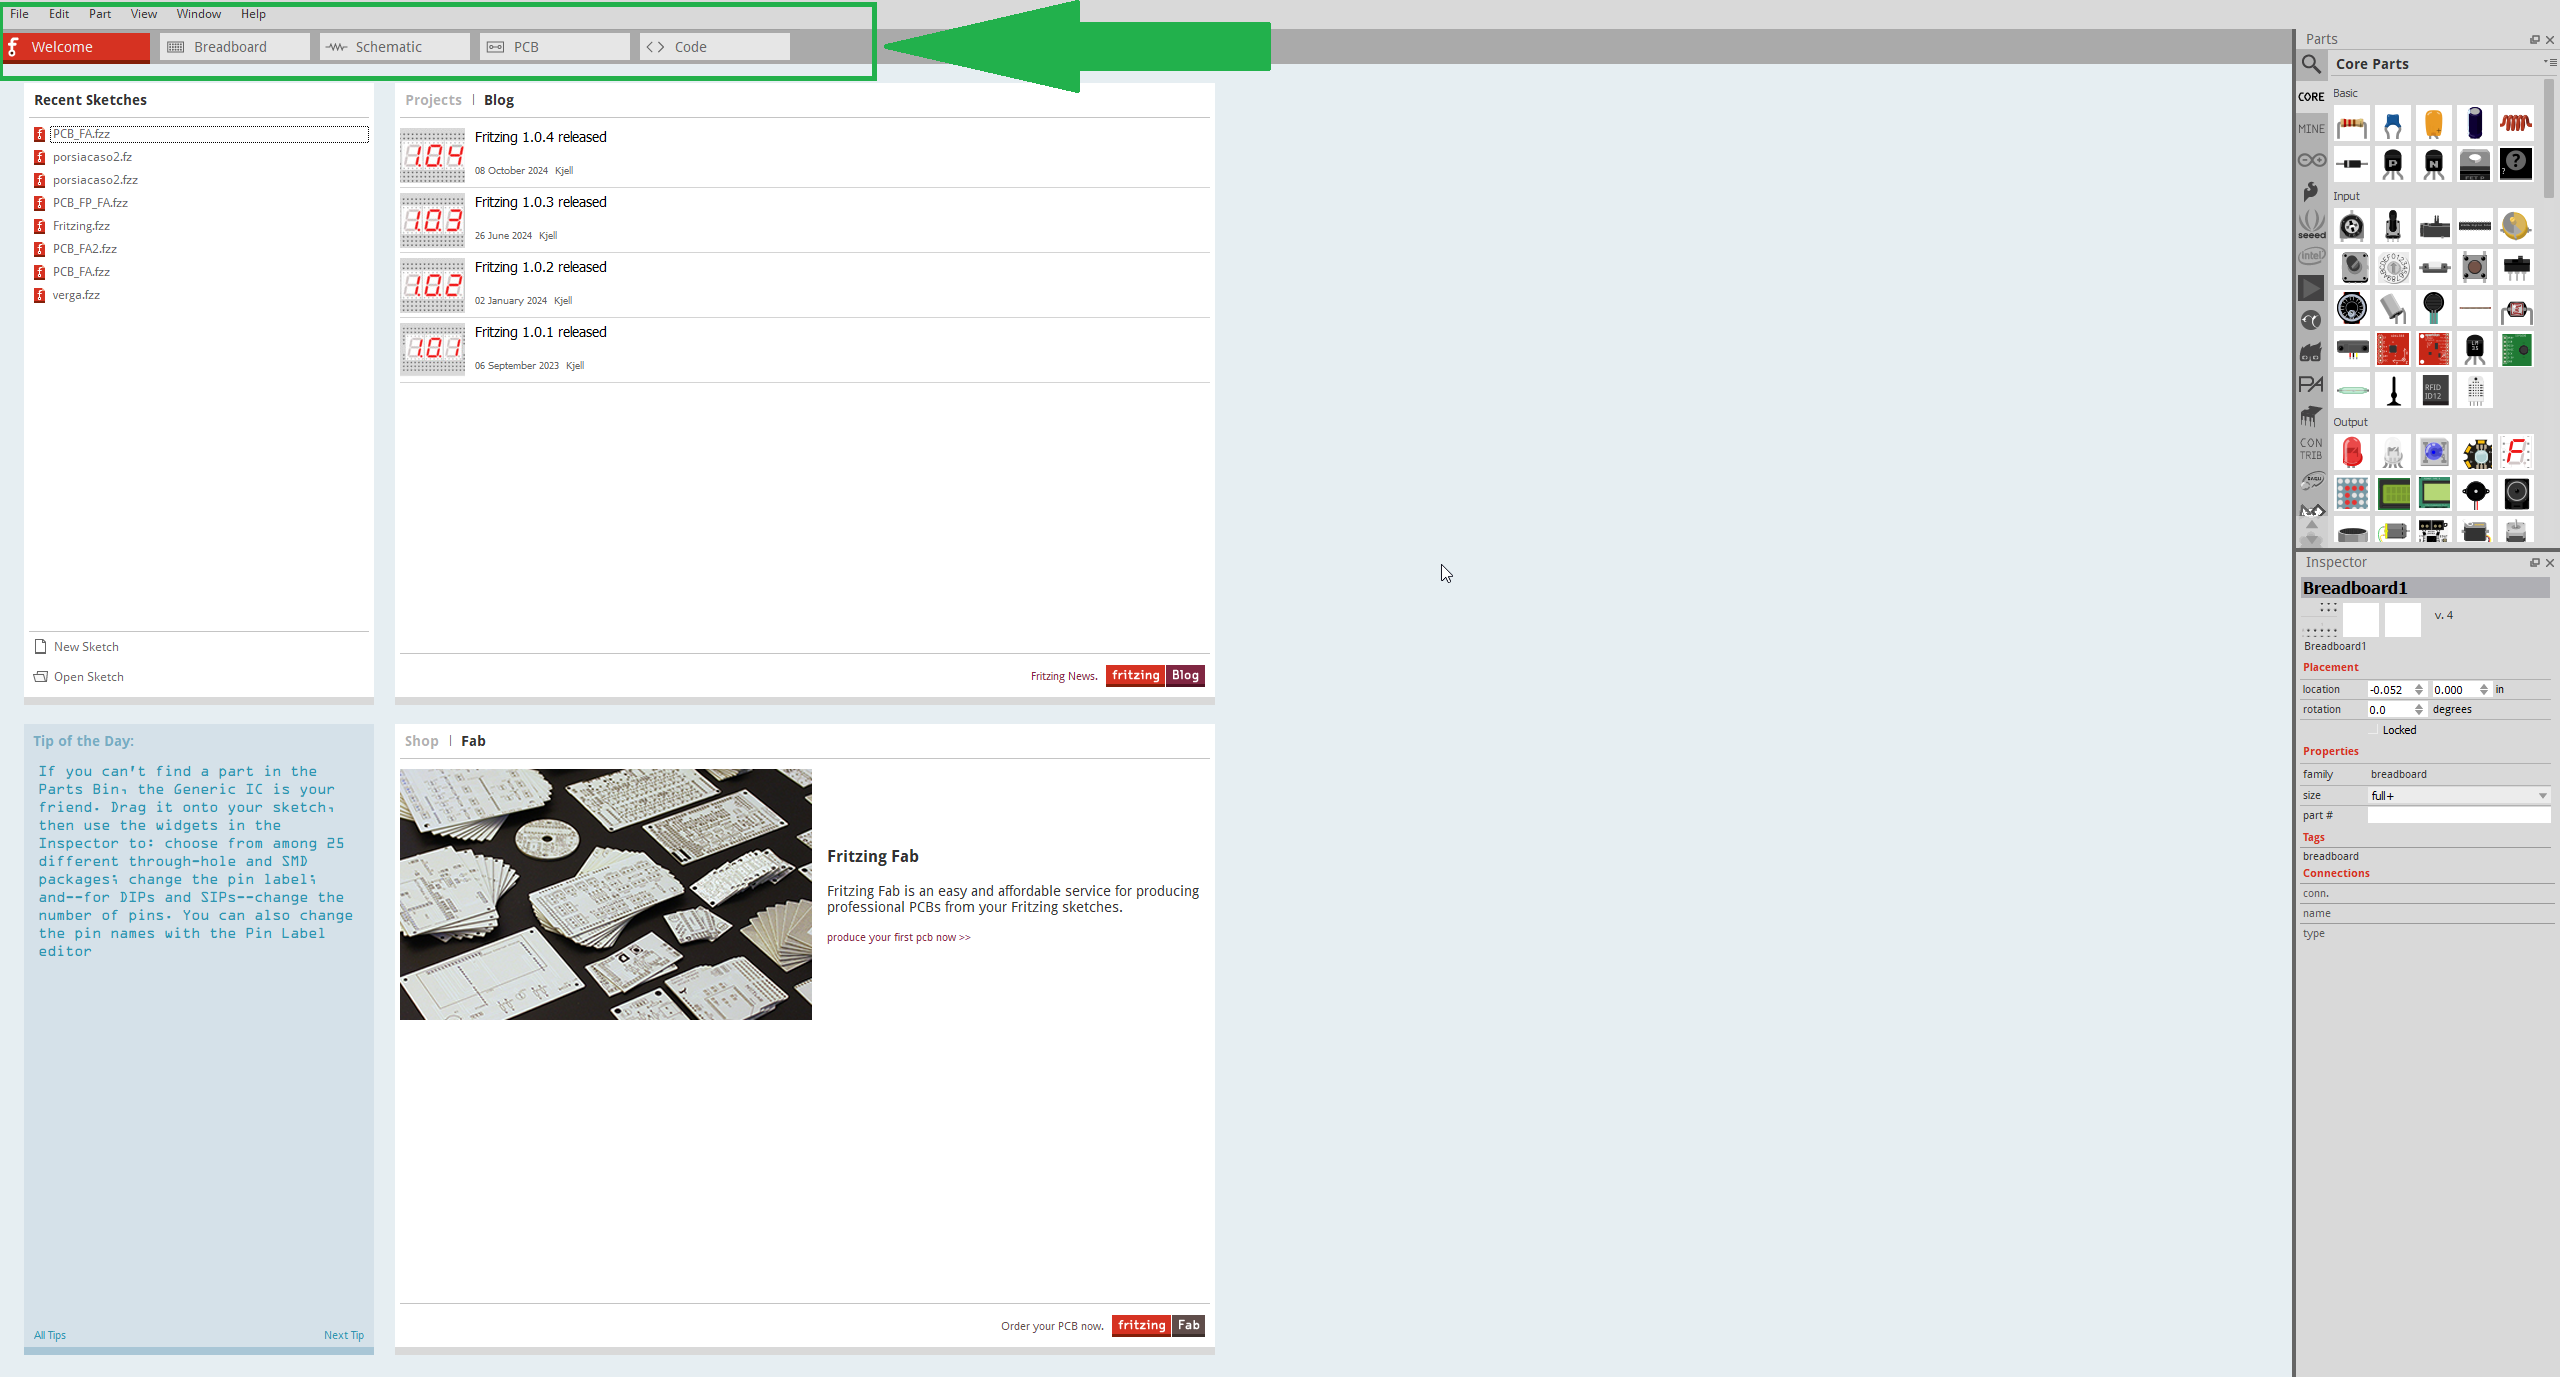2560x1377 pixels.
Task: Open the Fritzing 1.0.4 released post
Action: coord(541,137)
